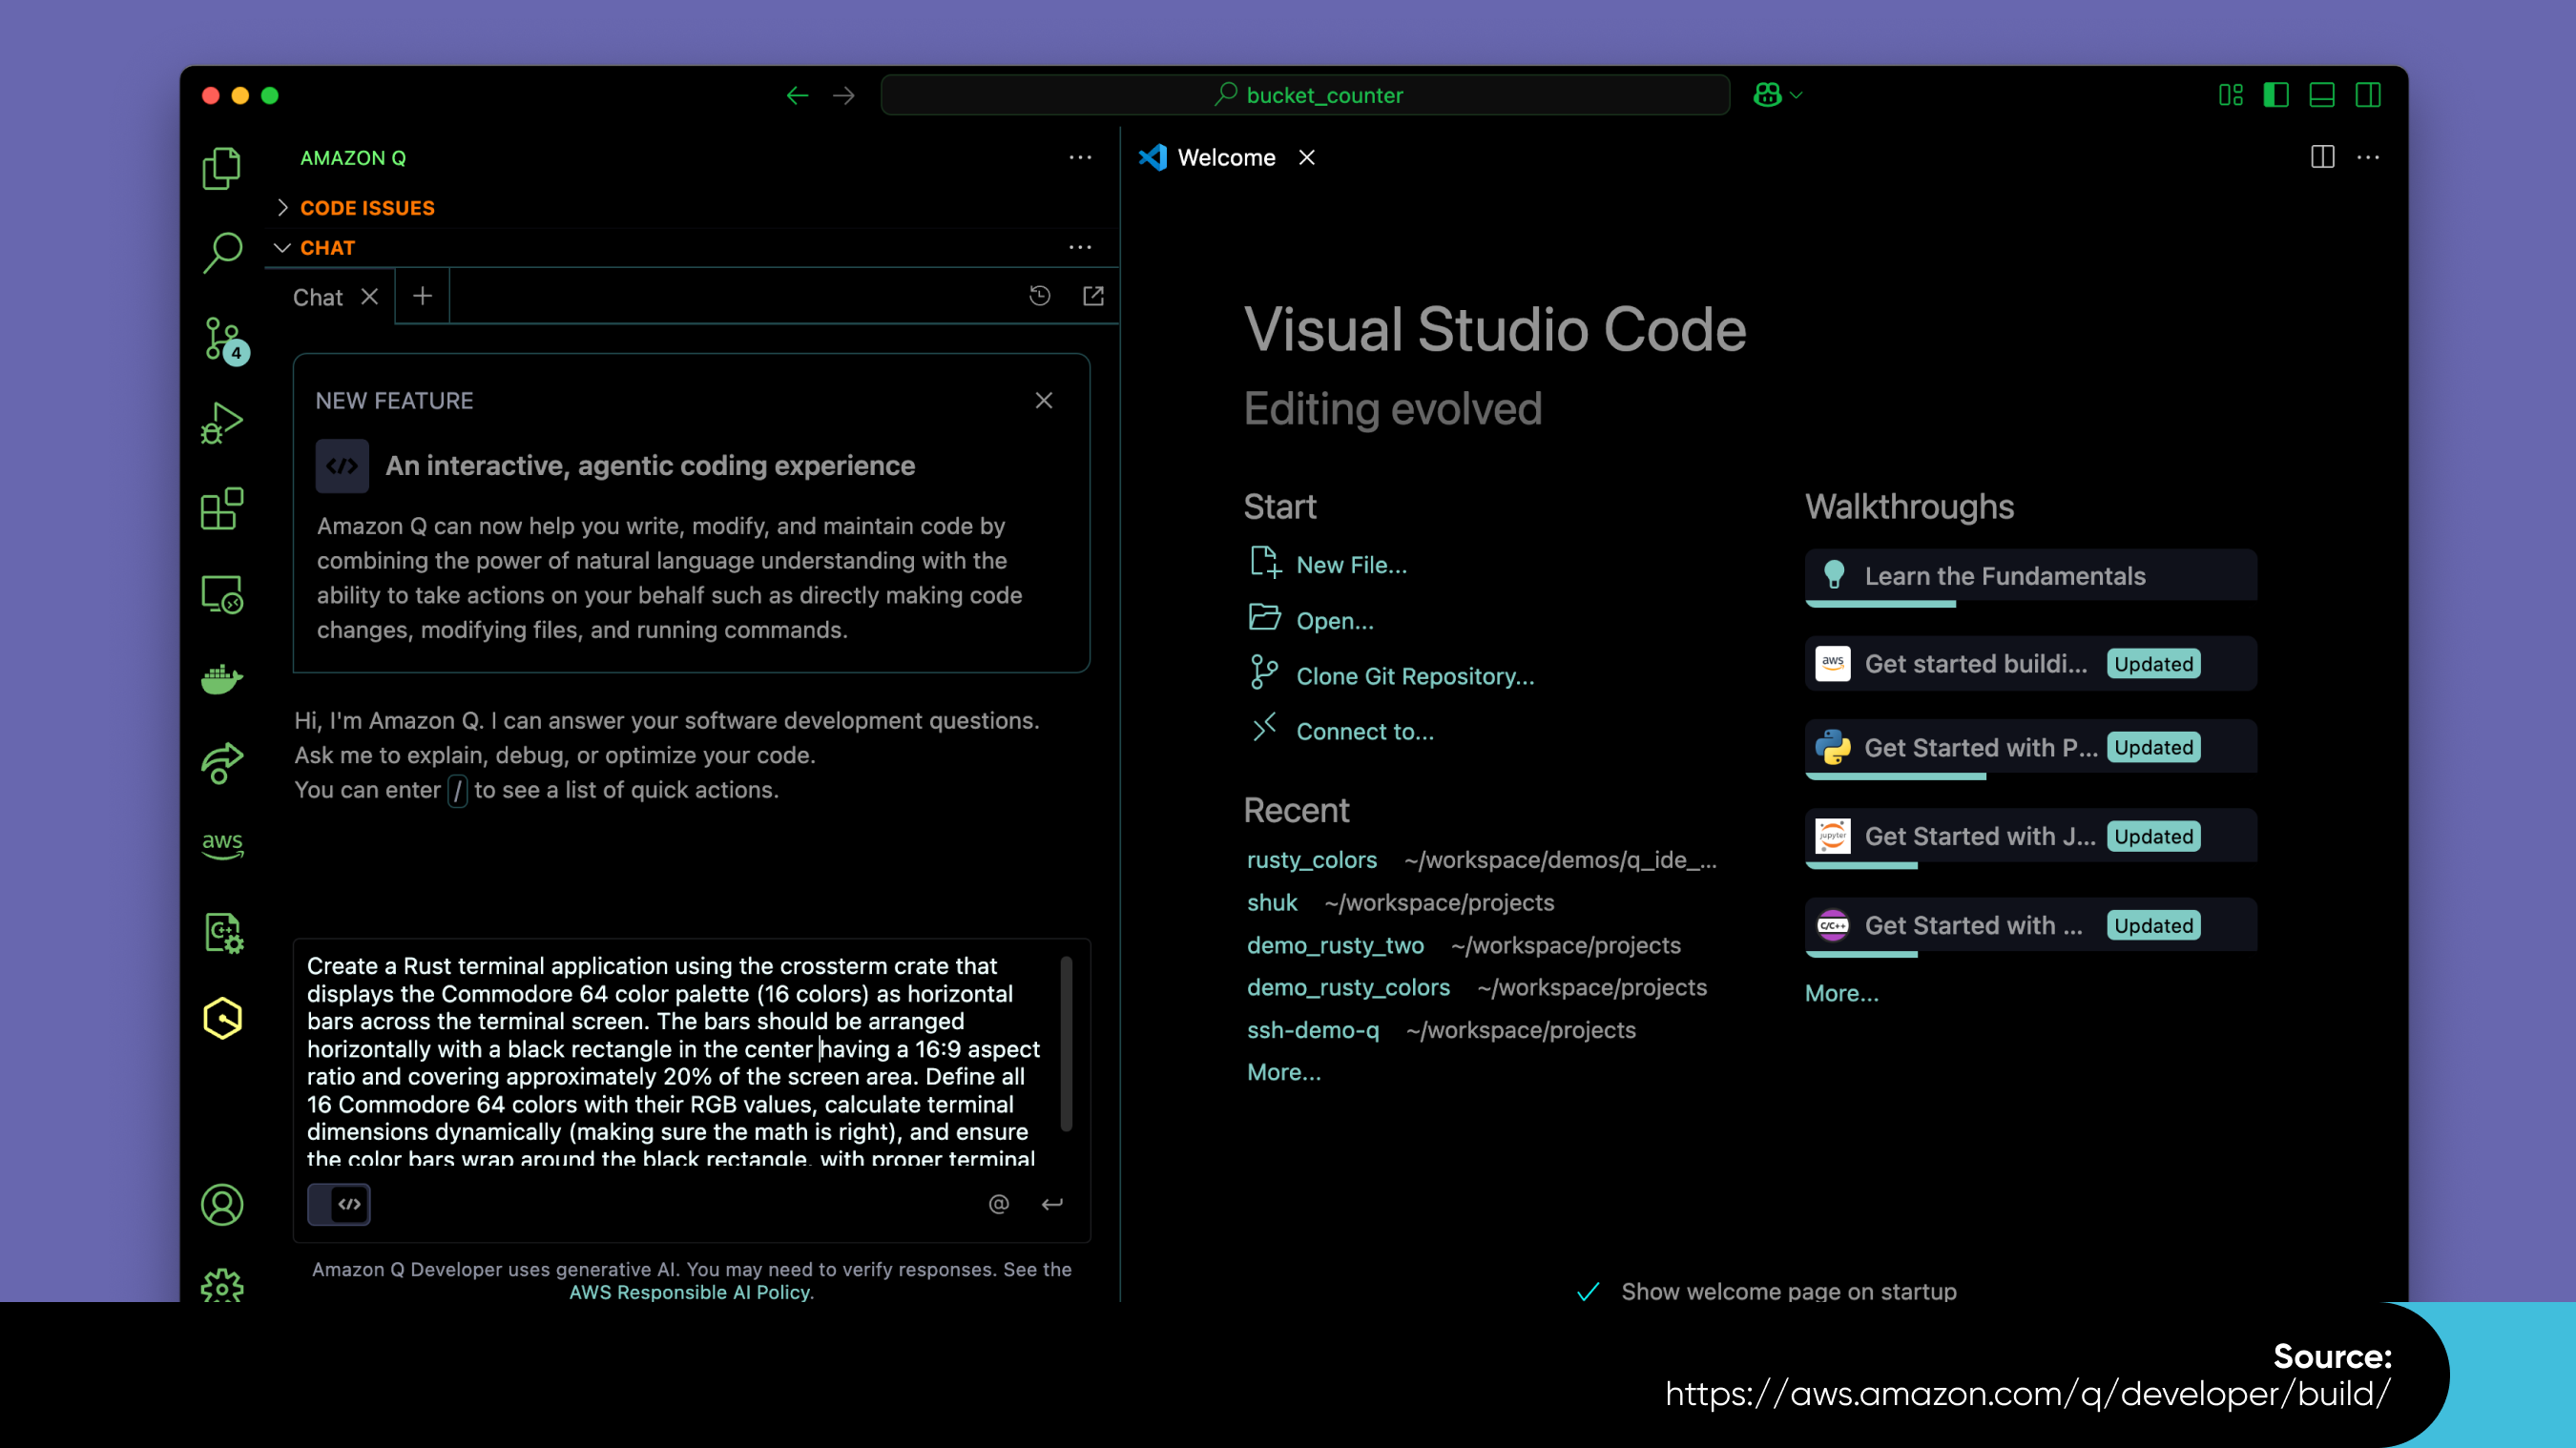This screenshot has height=1448, width=2576.
Task: Open the Extensions view
Action: click(x=222, y=509)
